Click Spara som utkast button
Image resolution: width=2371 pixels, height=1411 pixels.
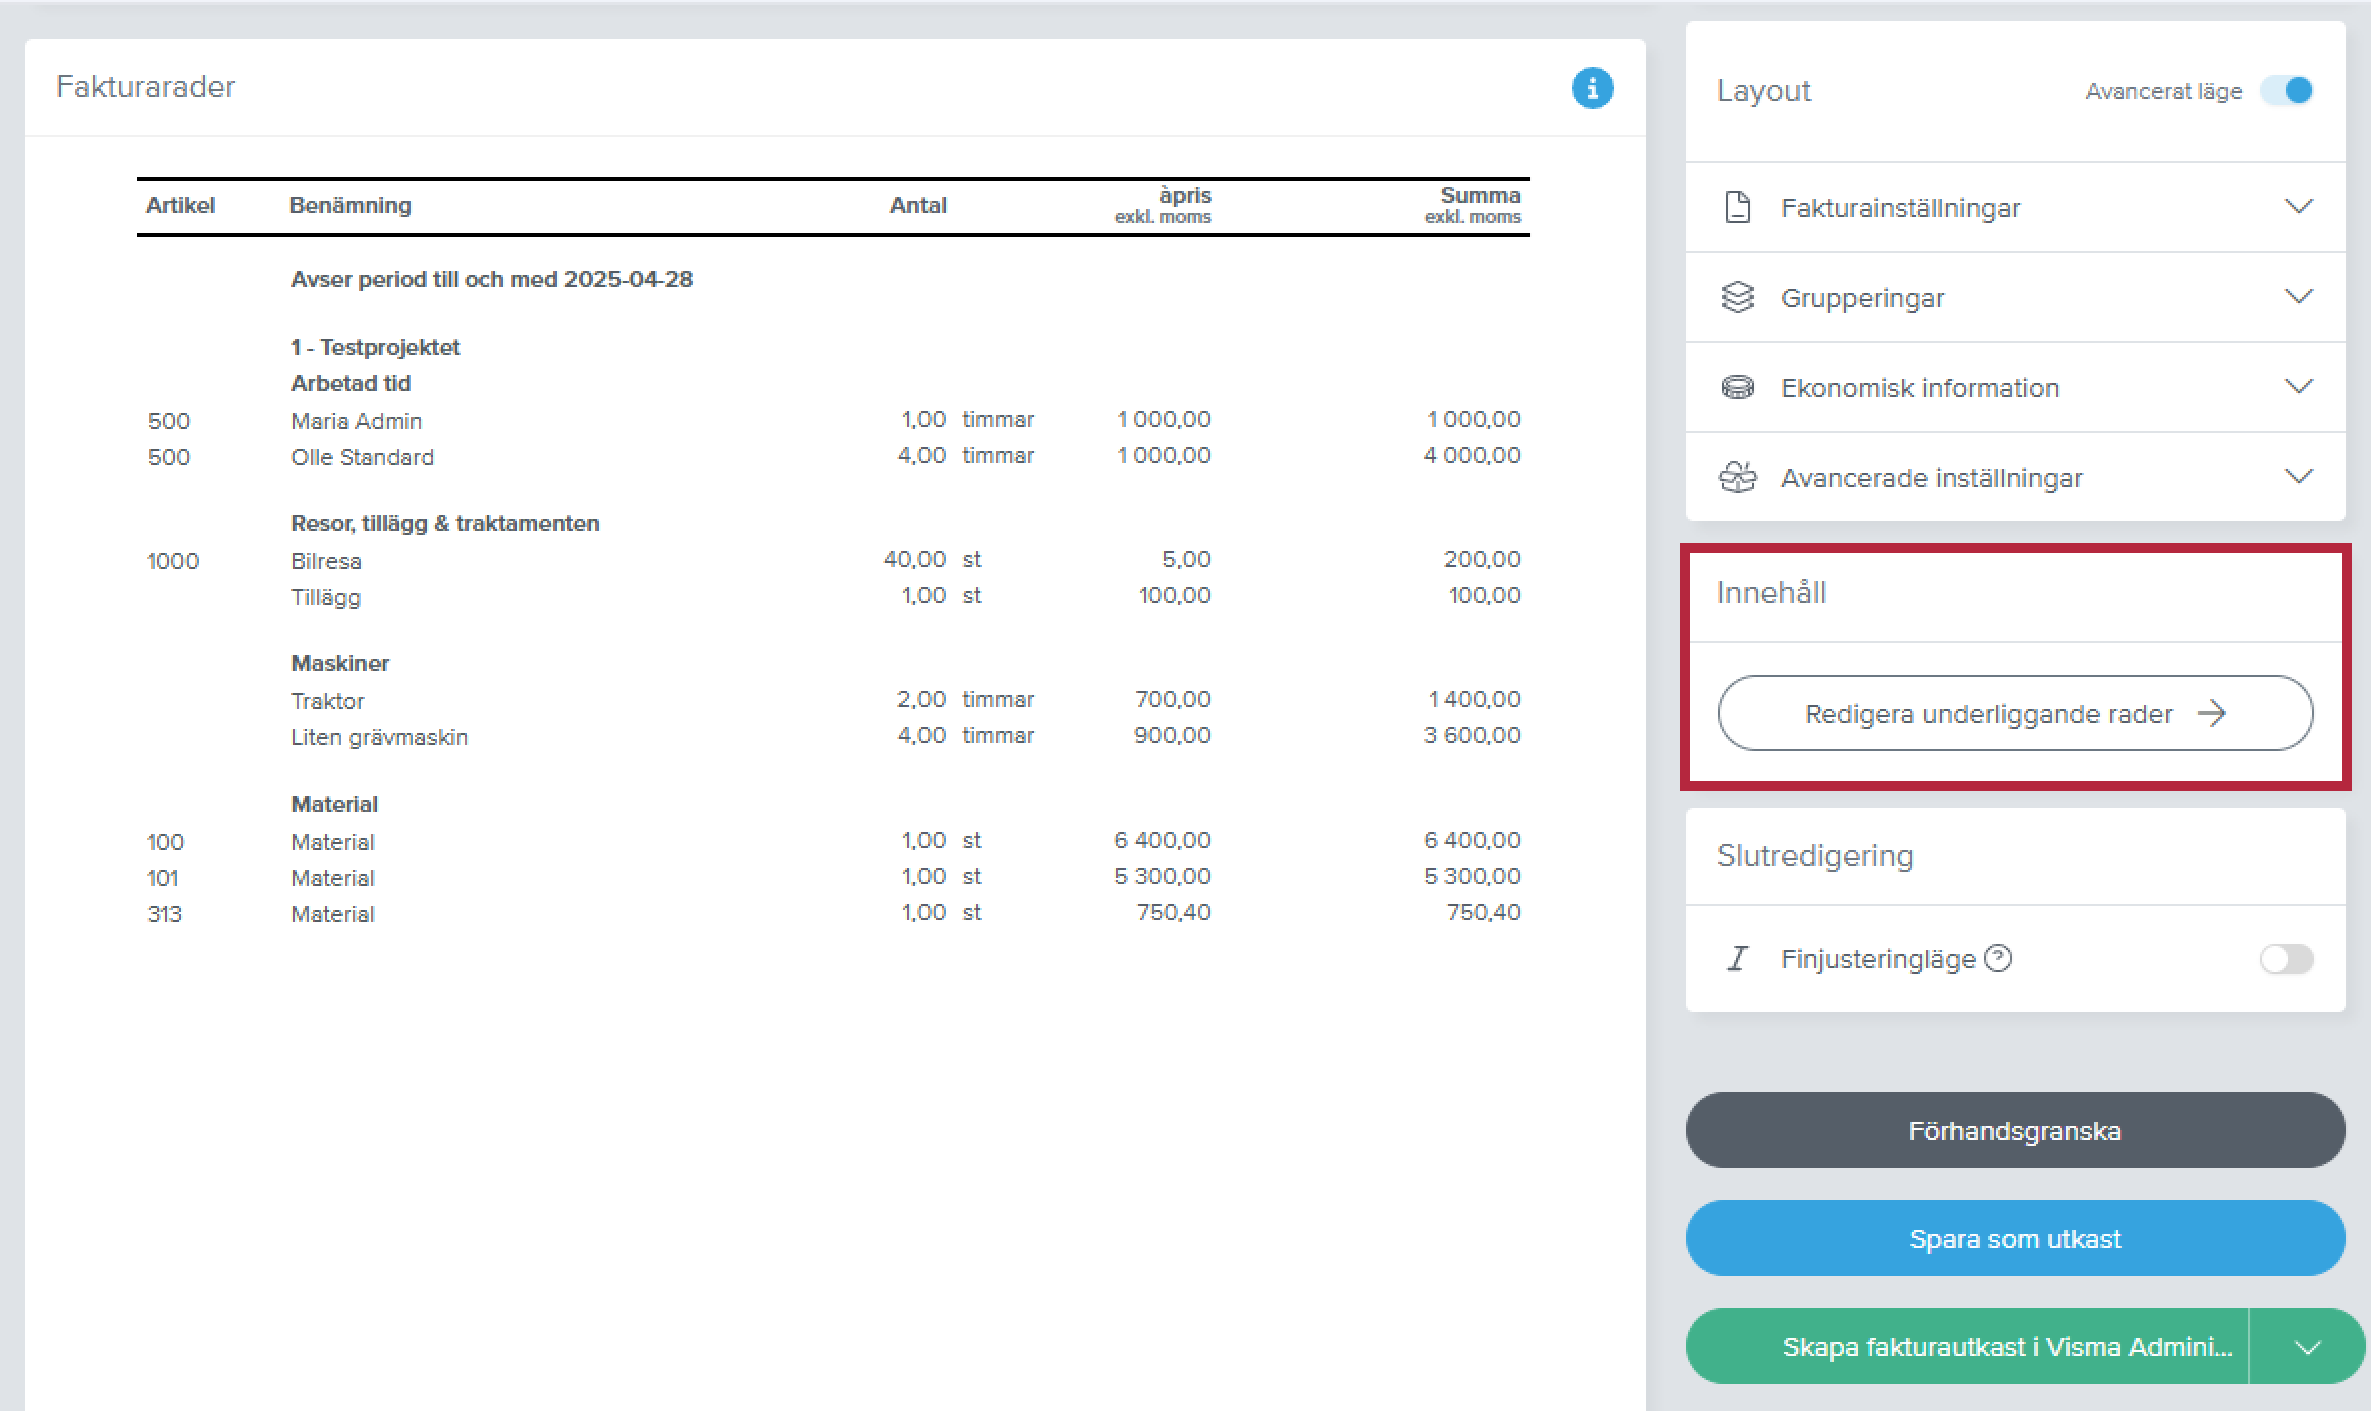point(2015,1238)
